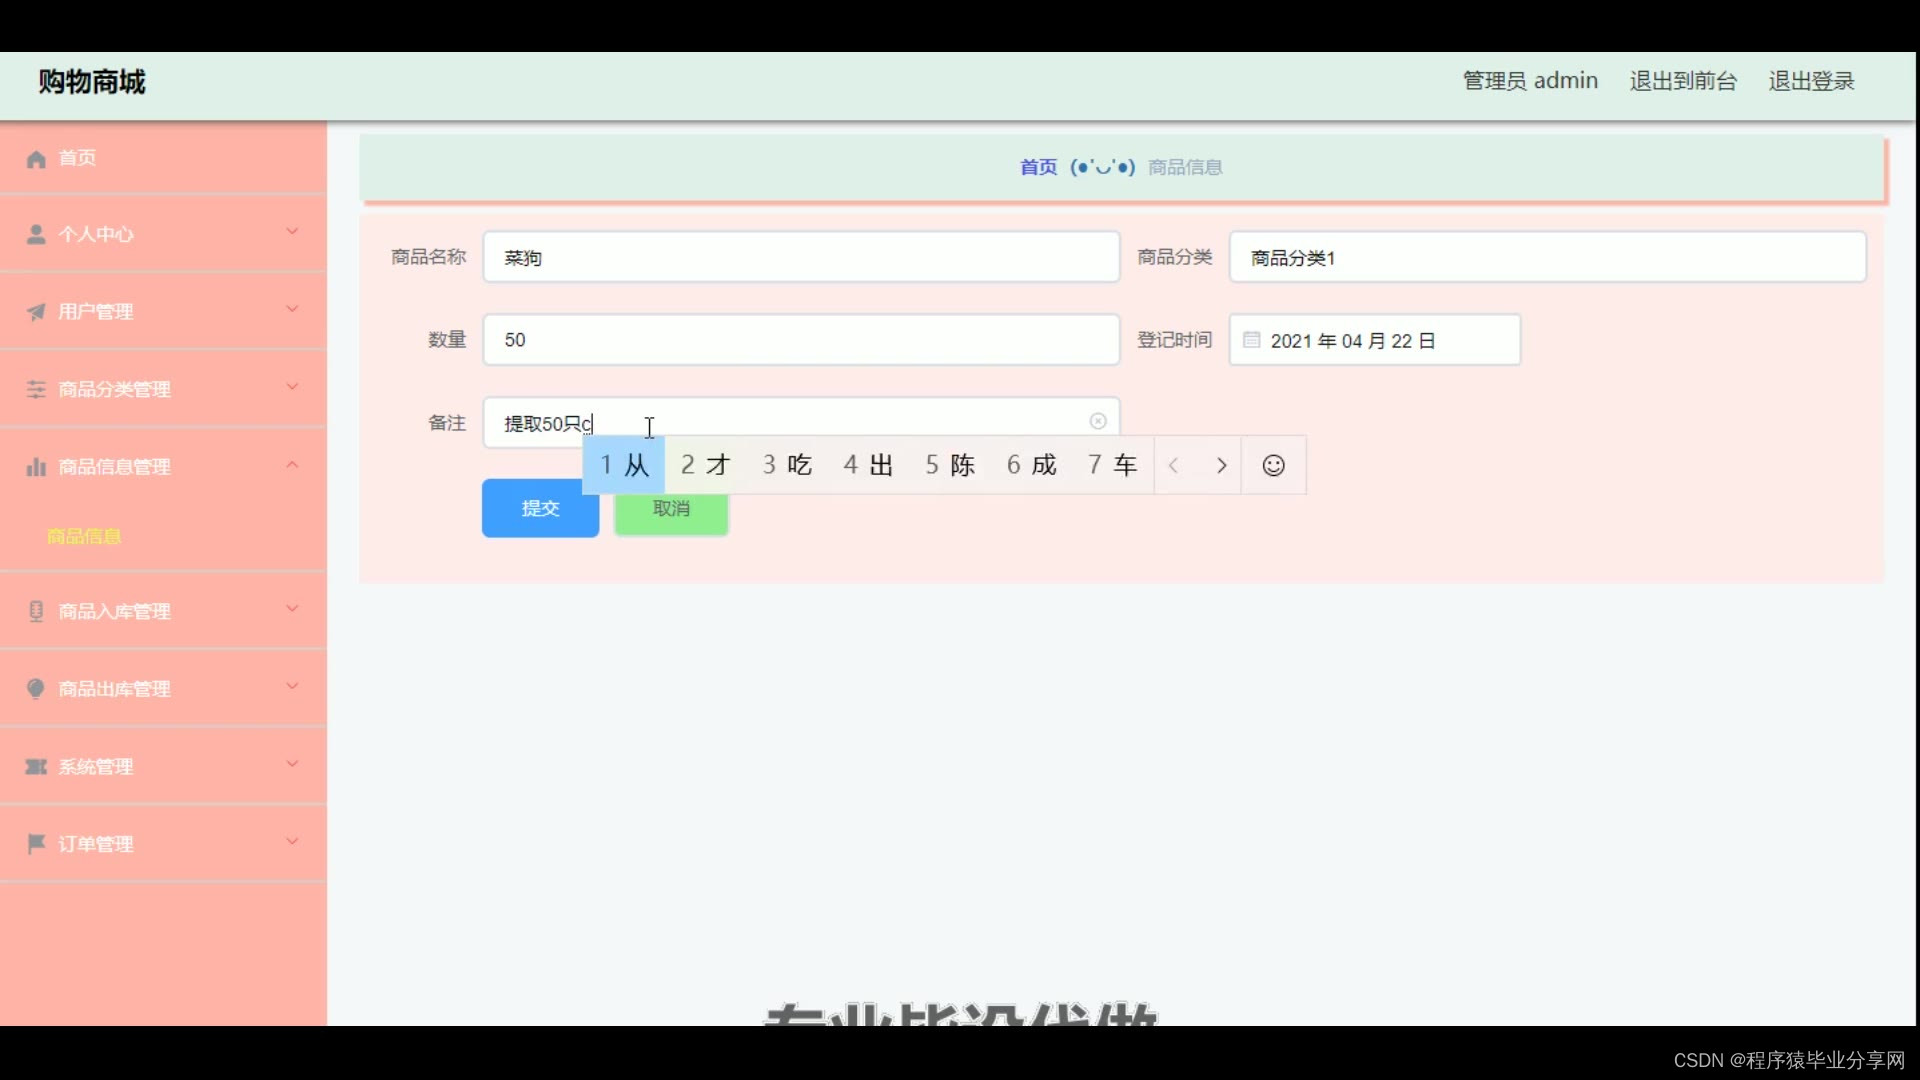Clear the 备注 field with the x icon
Screen dimensions: 1920x1080
1098,421
